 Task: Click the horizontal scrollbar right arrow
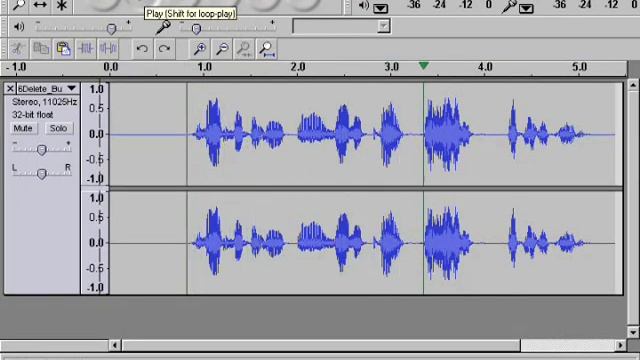point(621,345)
